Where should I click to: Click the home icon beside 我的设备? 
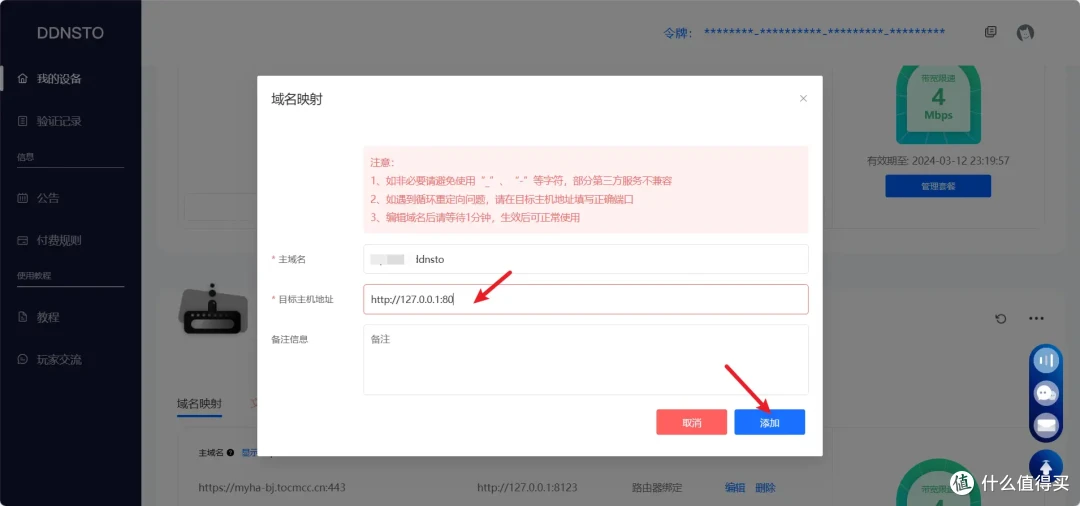coord(23,78)
